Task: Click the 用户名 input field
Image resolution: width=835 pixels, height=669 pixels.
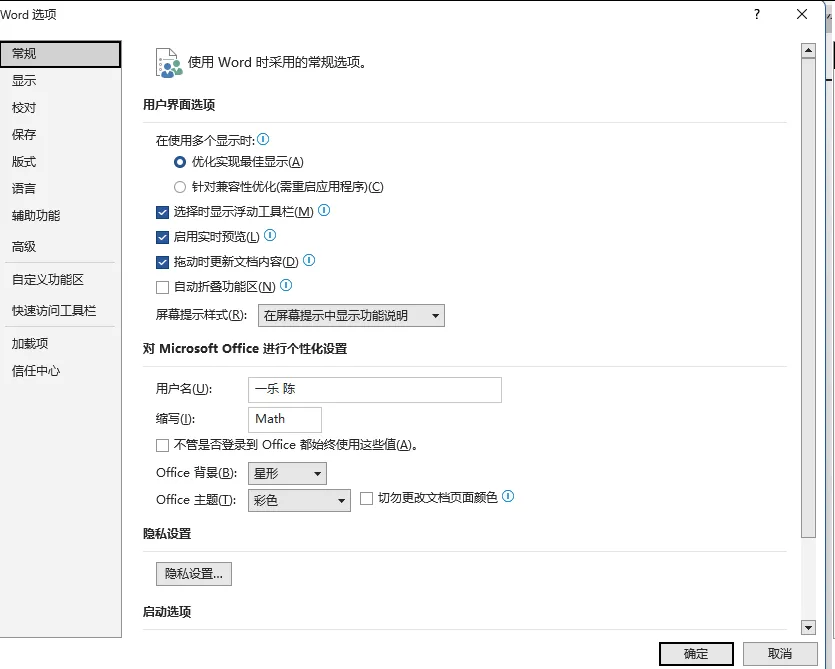Action: click(x=375, y=389)
